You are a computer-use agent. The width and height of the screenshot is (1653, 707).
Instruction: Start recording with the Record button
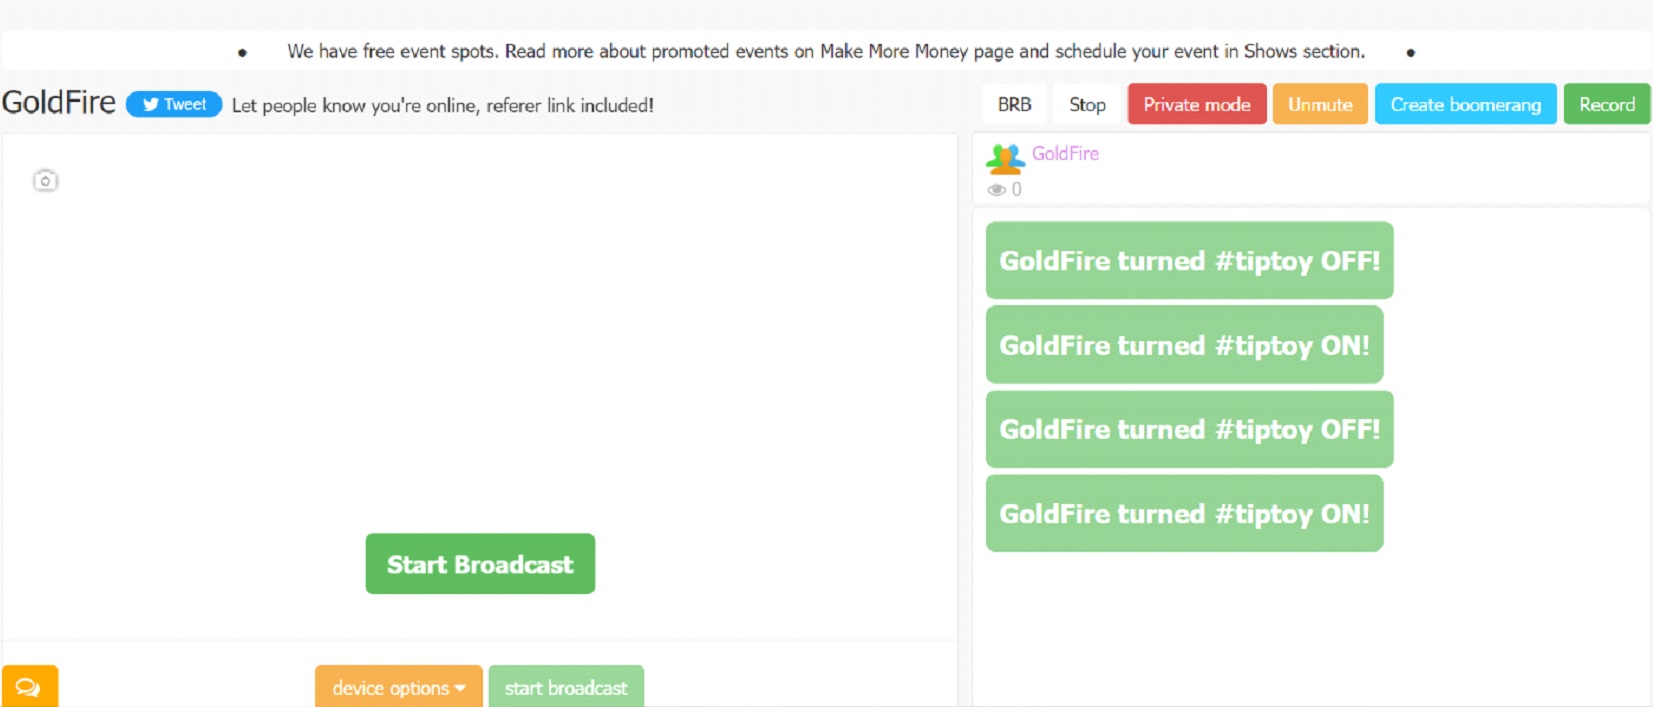pyautogui.click(x=1606, y=104)
